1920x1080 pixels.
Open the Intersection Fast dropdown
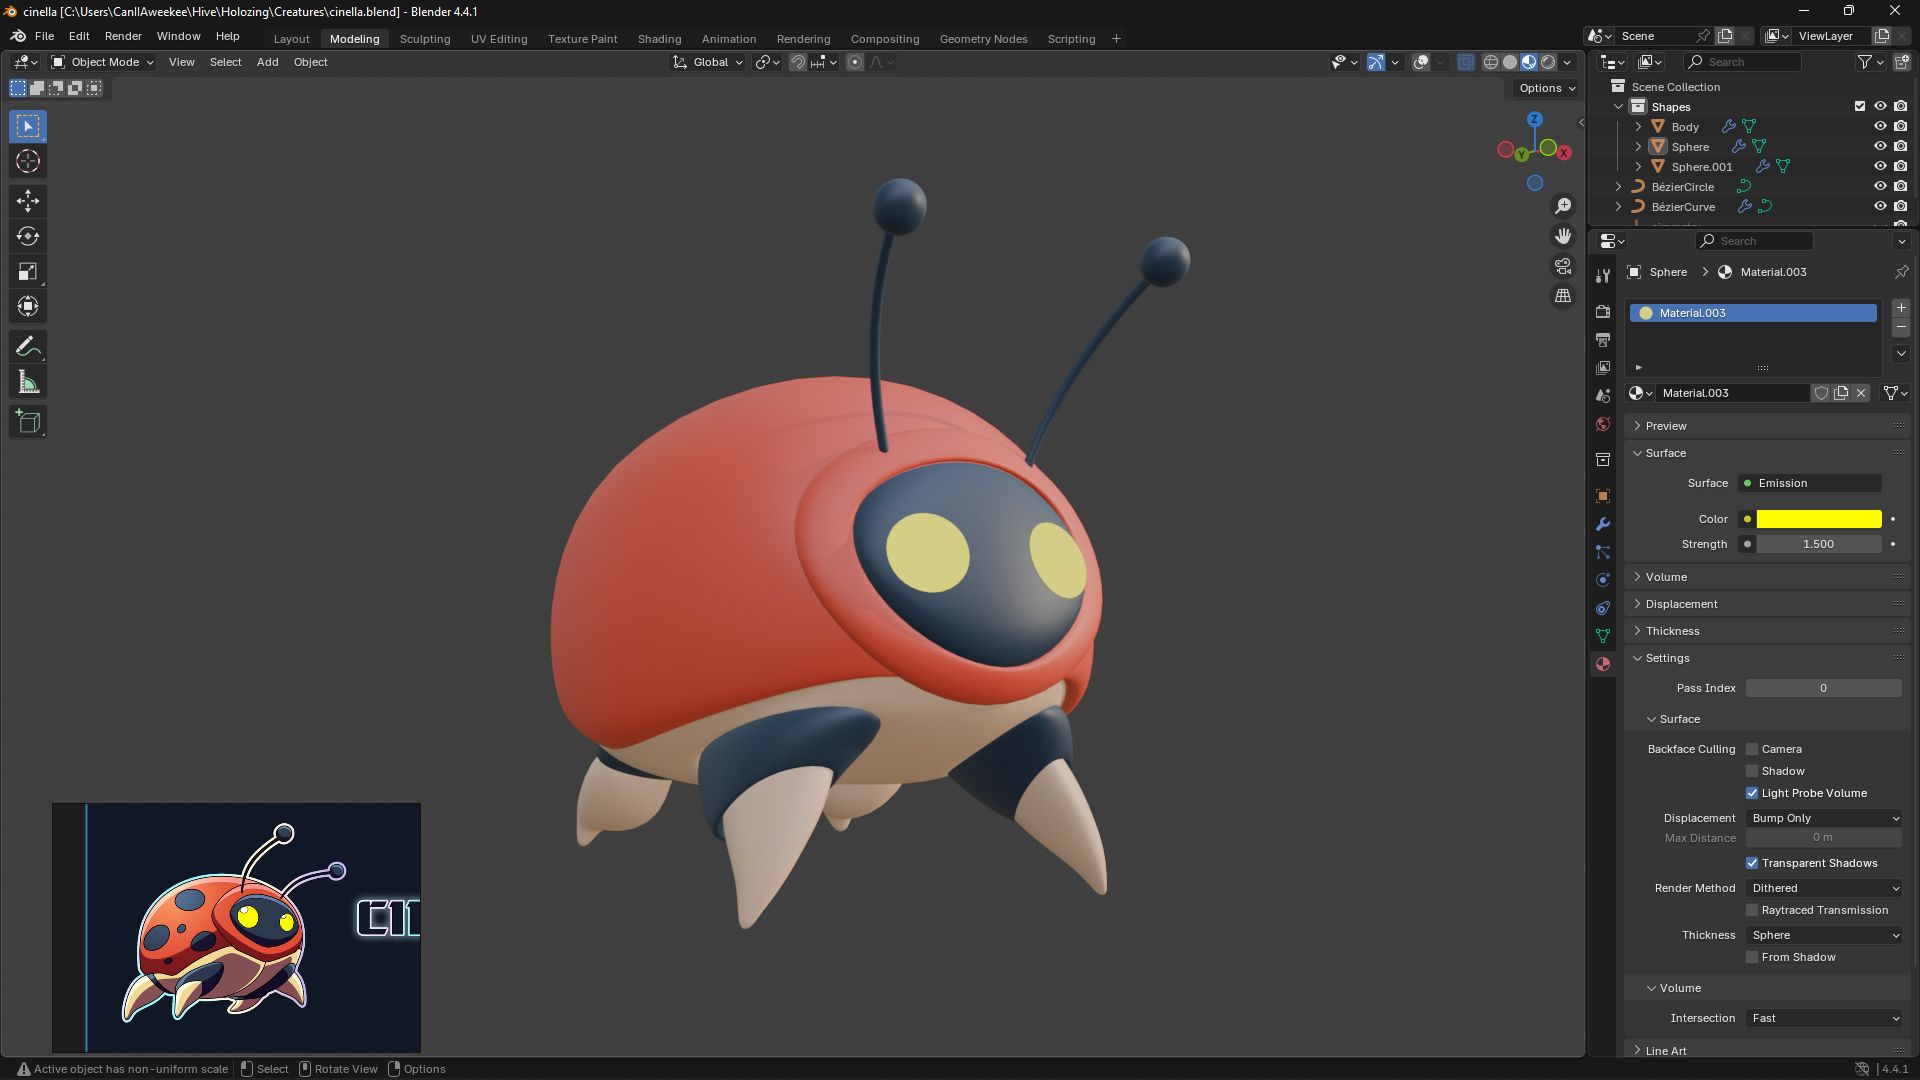[1824, 1018]
